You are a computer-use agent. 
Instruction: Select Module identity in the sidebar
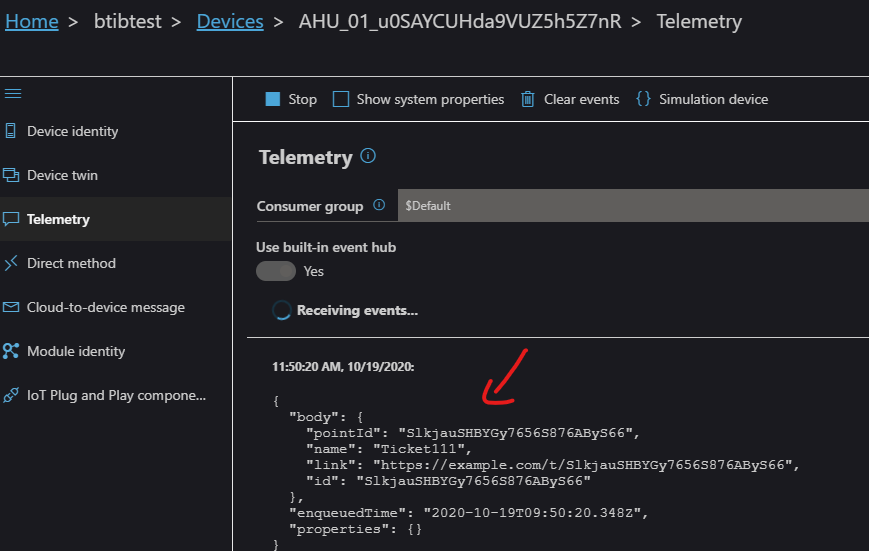click(76, 351)
